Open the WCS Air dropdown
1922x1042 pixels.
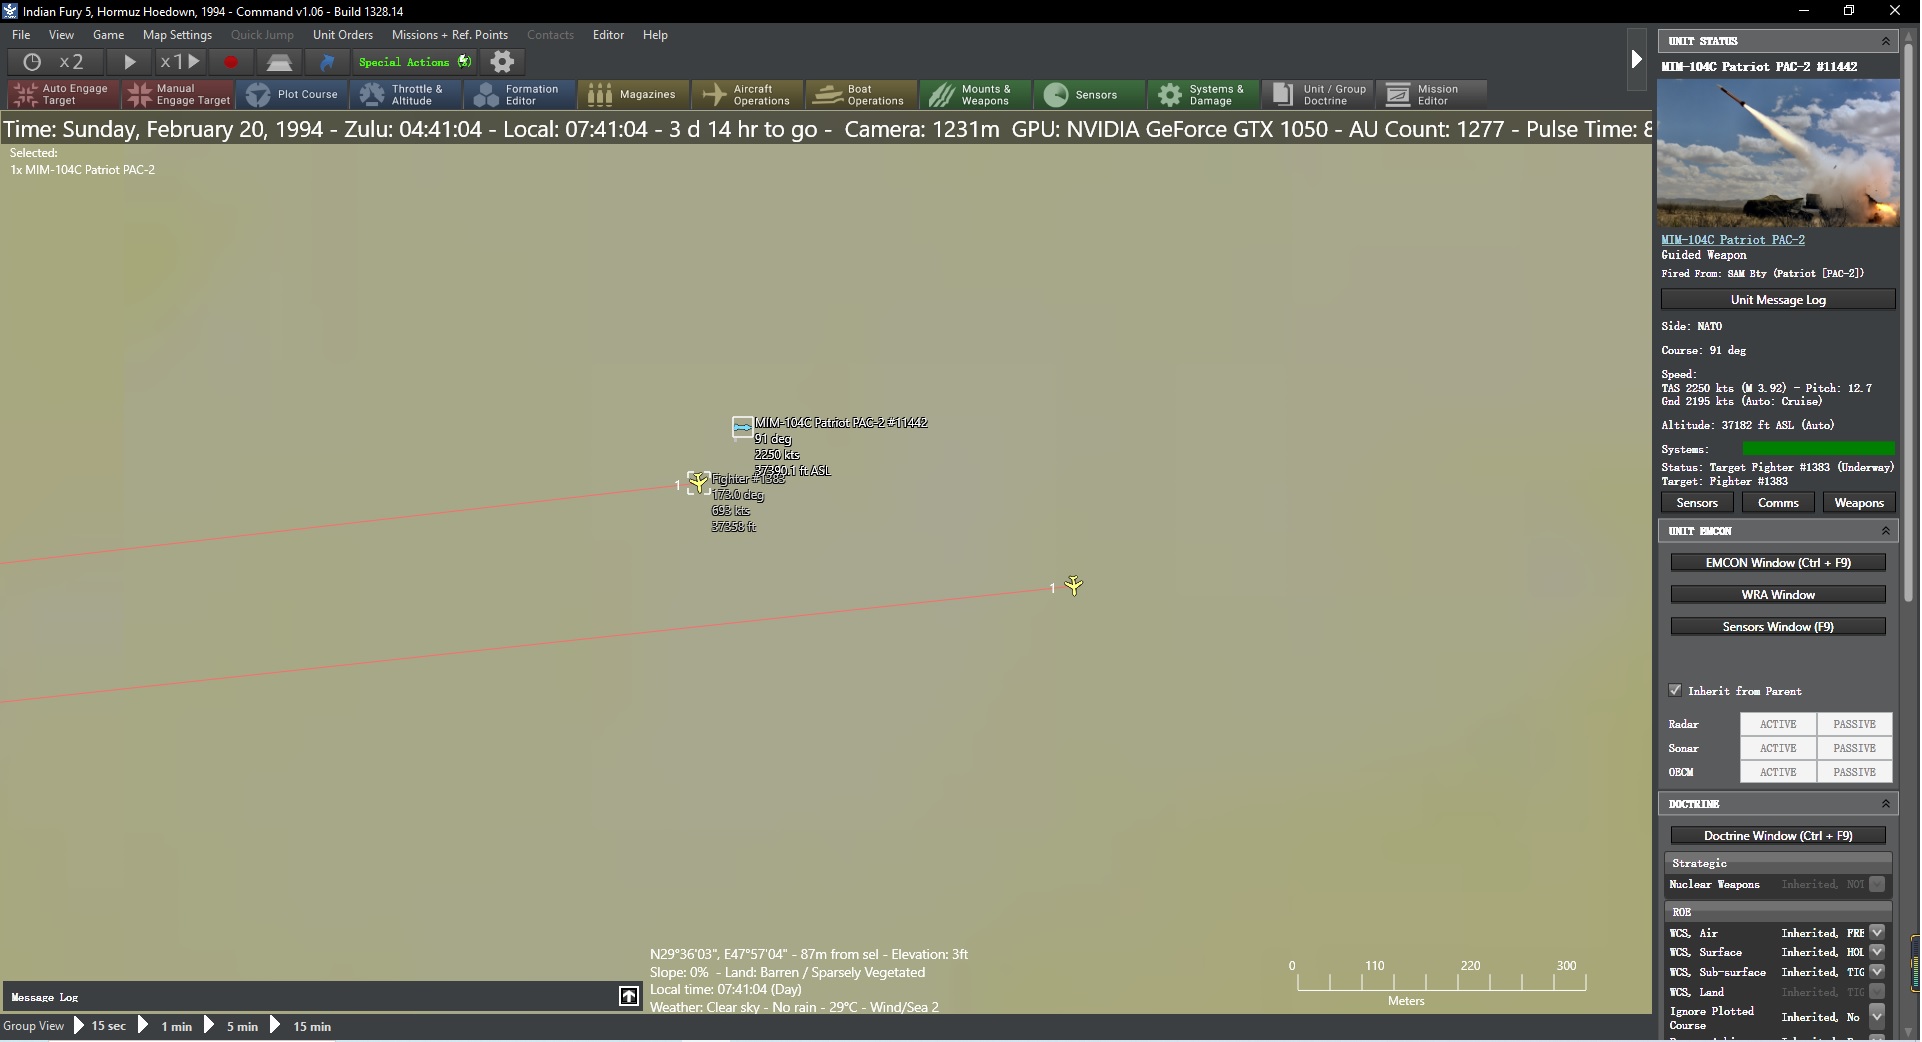tap(1877, 931)
